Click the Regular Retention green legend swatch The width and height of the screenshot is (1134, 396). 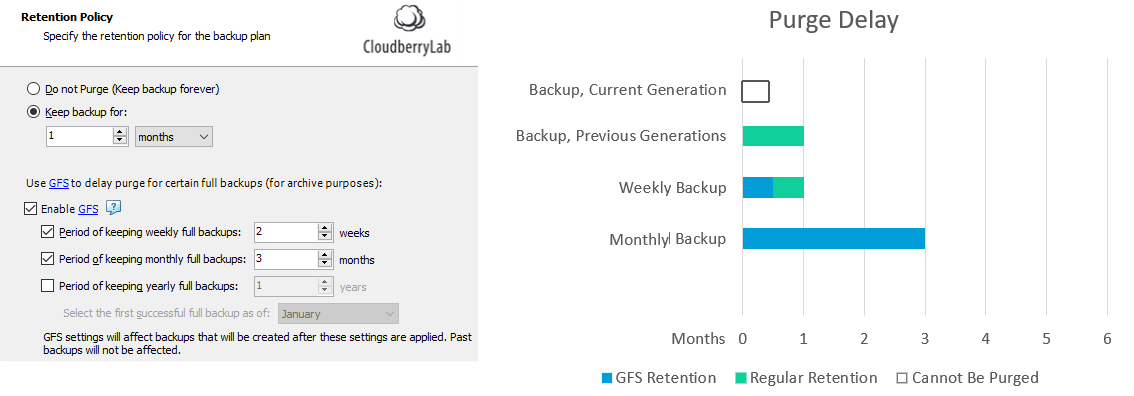click(741, 378)
